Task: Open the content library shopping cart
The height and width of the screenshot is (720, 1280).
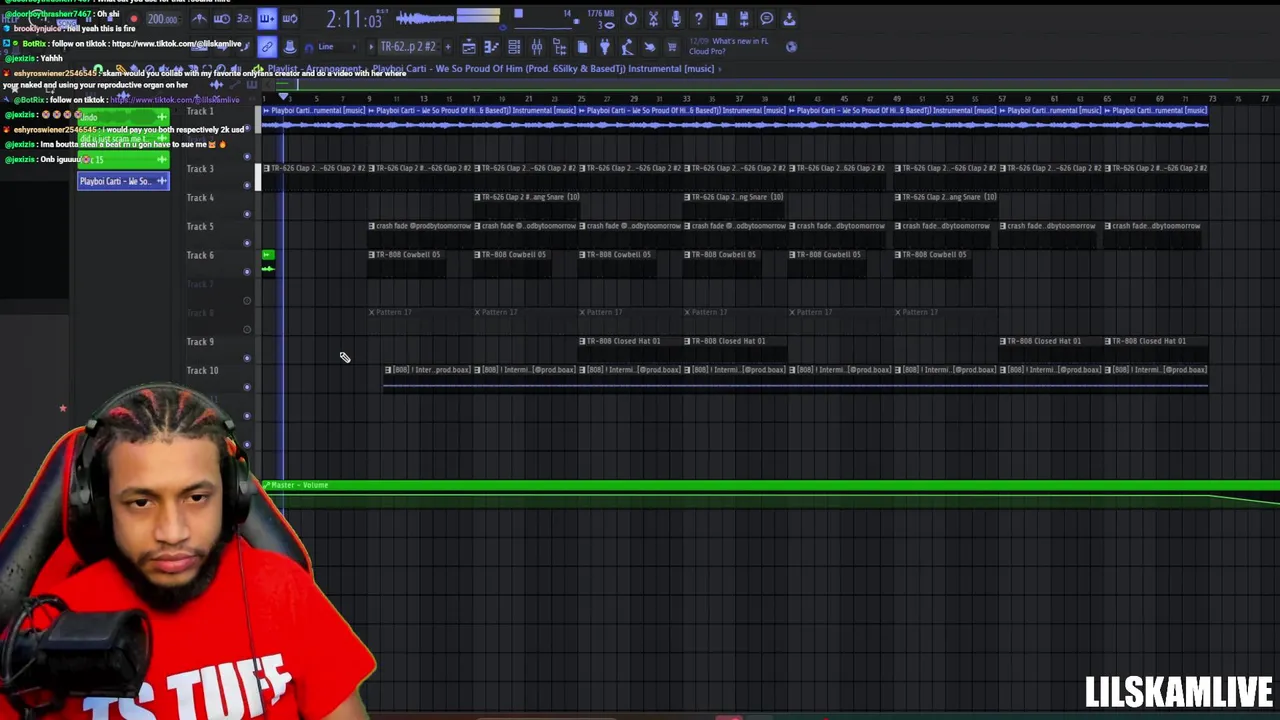Action: click(x=672, y=47)
